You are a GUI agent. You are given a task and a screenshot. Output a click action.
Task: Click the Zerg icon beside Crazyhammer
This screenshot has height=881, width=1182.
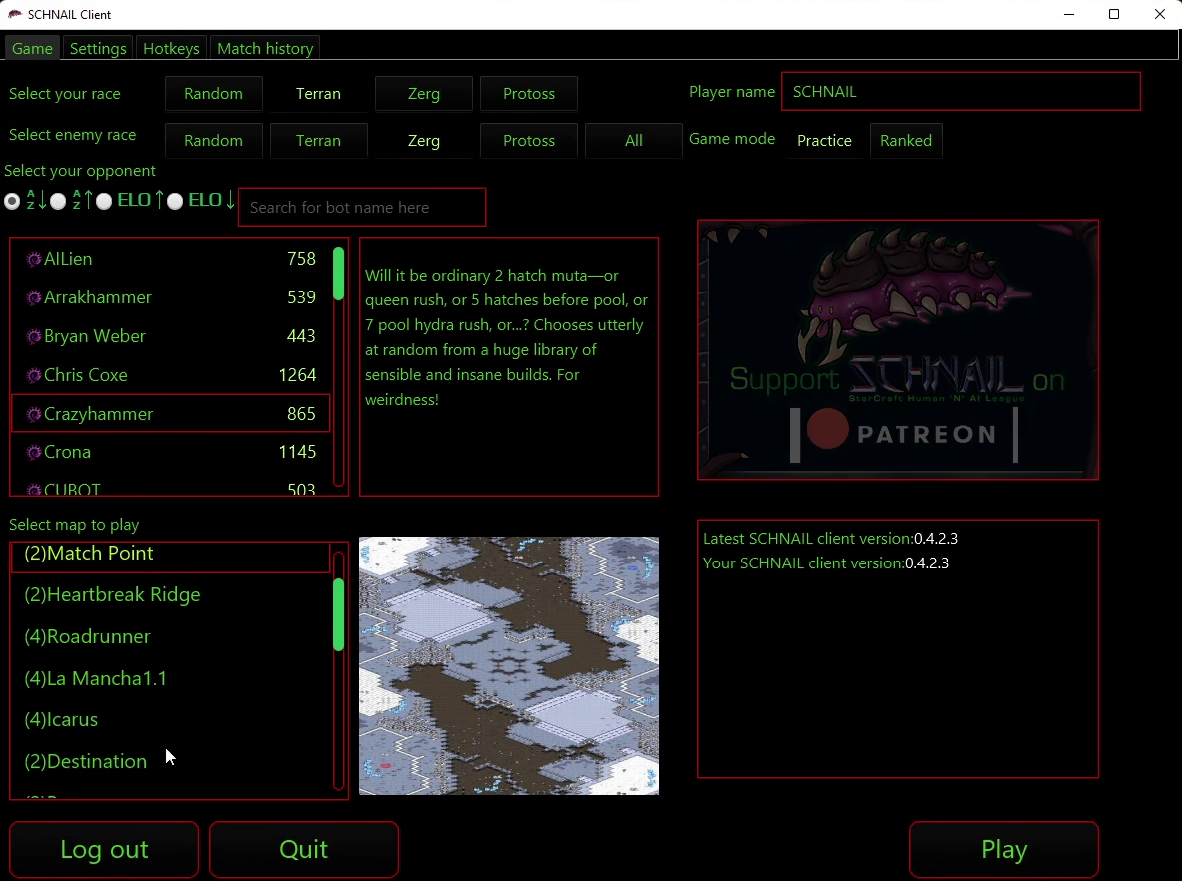click(x=34, y=413)
